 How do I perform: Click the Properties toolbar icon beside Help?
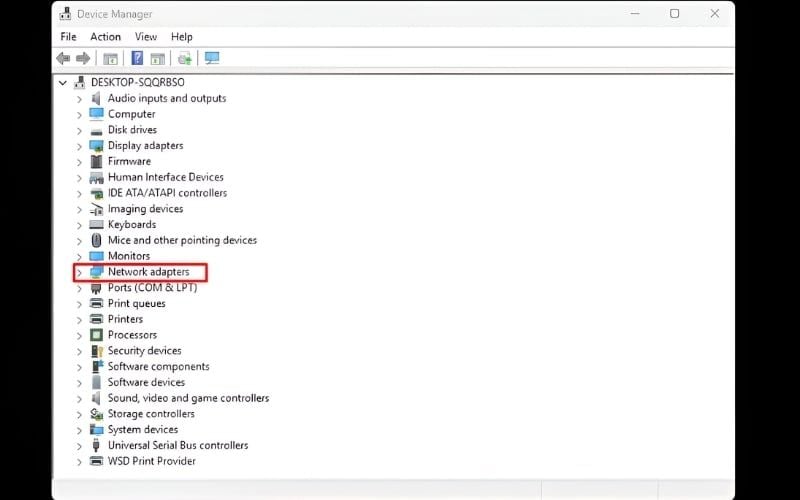(x=158, y=59)
